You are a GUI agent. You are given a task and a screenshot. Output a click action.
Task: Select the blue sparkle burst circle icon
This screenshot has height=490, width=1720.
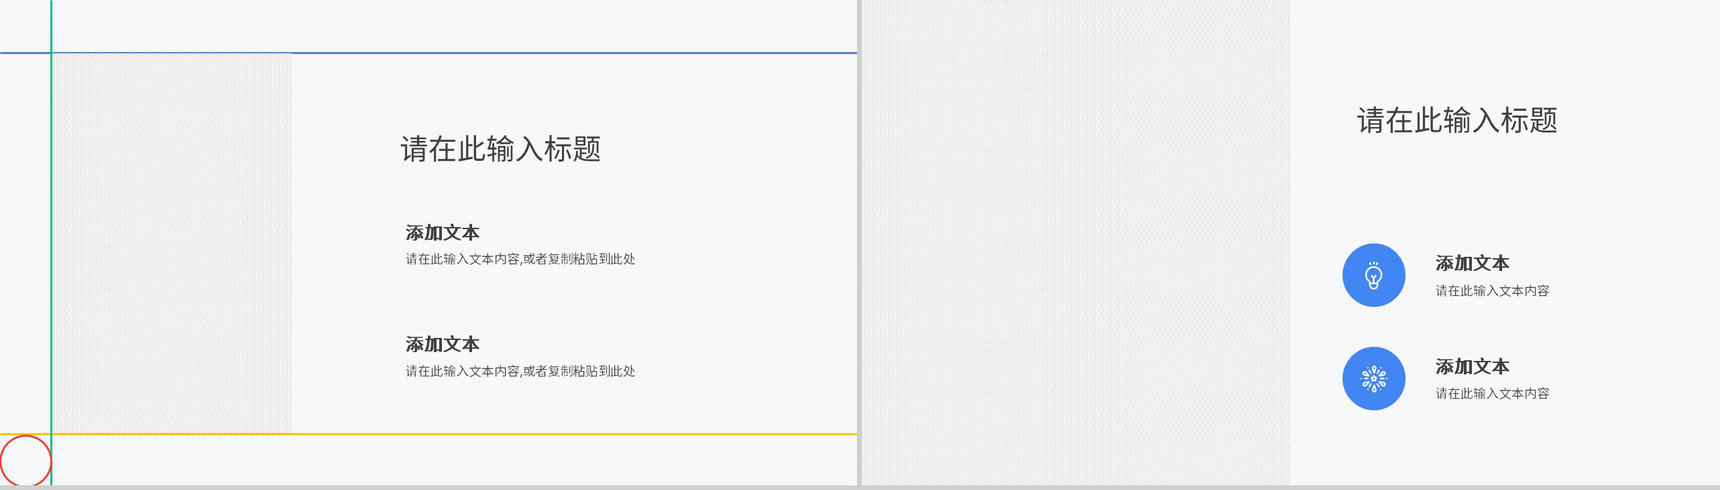coord(1374,378)
